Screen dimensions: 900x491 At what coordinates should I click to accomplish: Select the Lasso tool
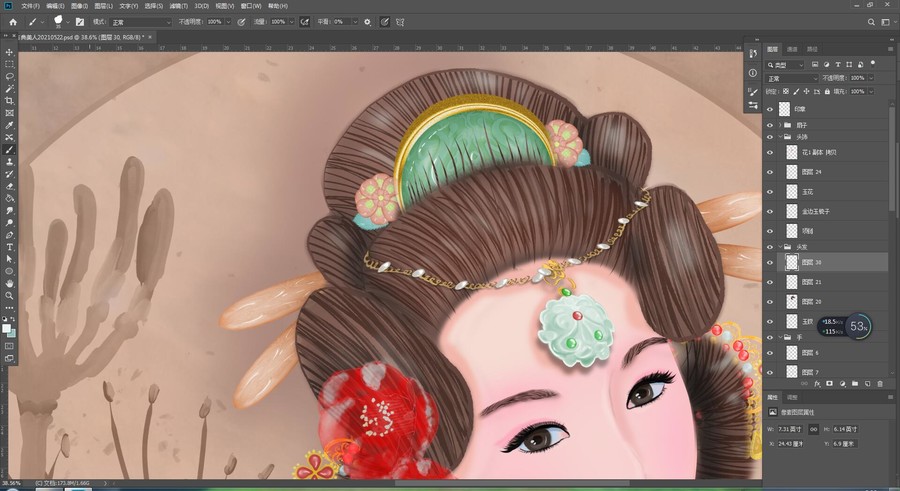point(9,76)
